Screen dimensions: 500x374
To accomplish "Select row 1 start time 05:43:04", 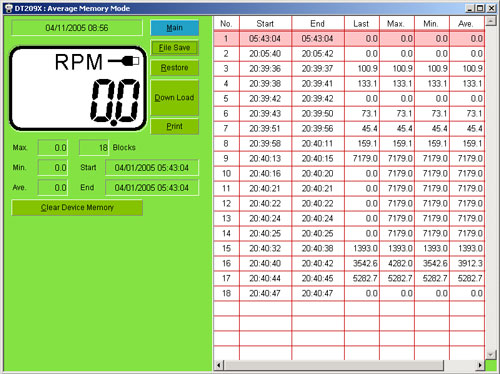I will click(x=265, y=39).
